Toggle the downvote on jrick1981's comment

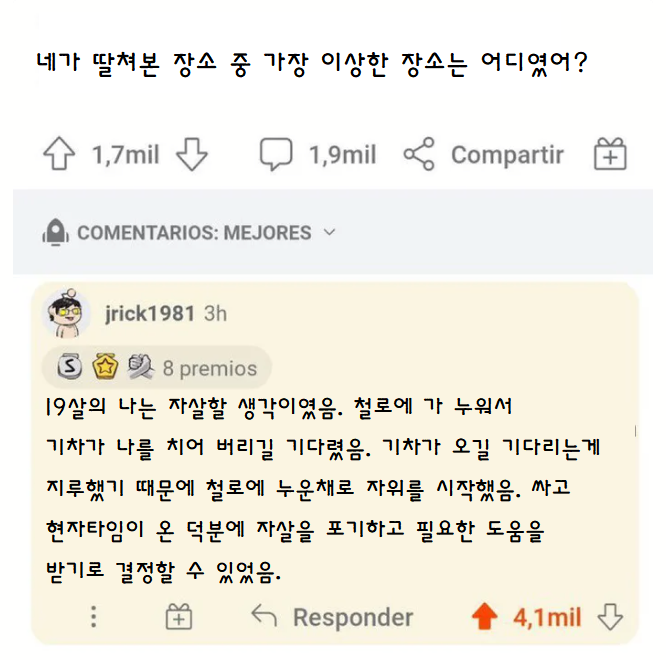[x=610, y=616]
